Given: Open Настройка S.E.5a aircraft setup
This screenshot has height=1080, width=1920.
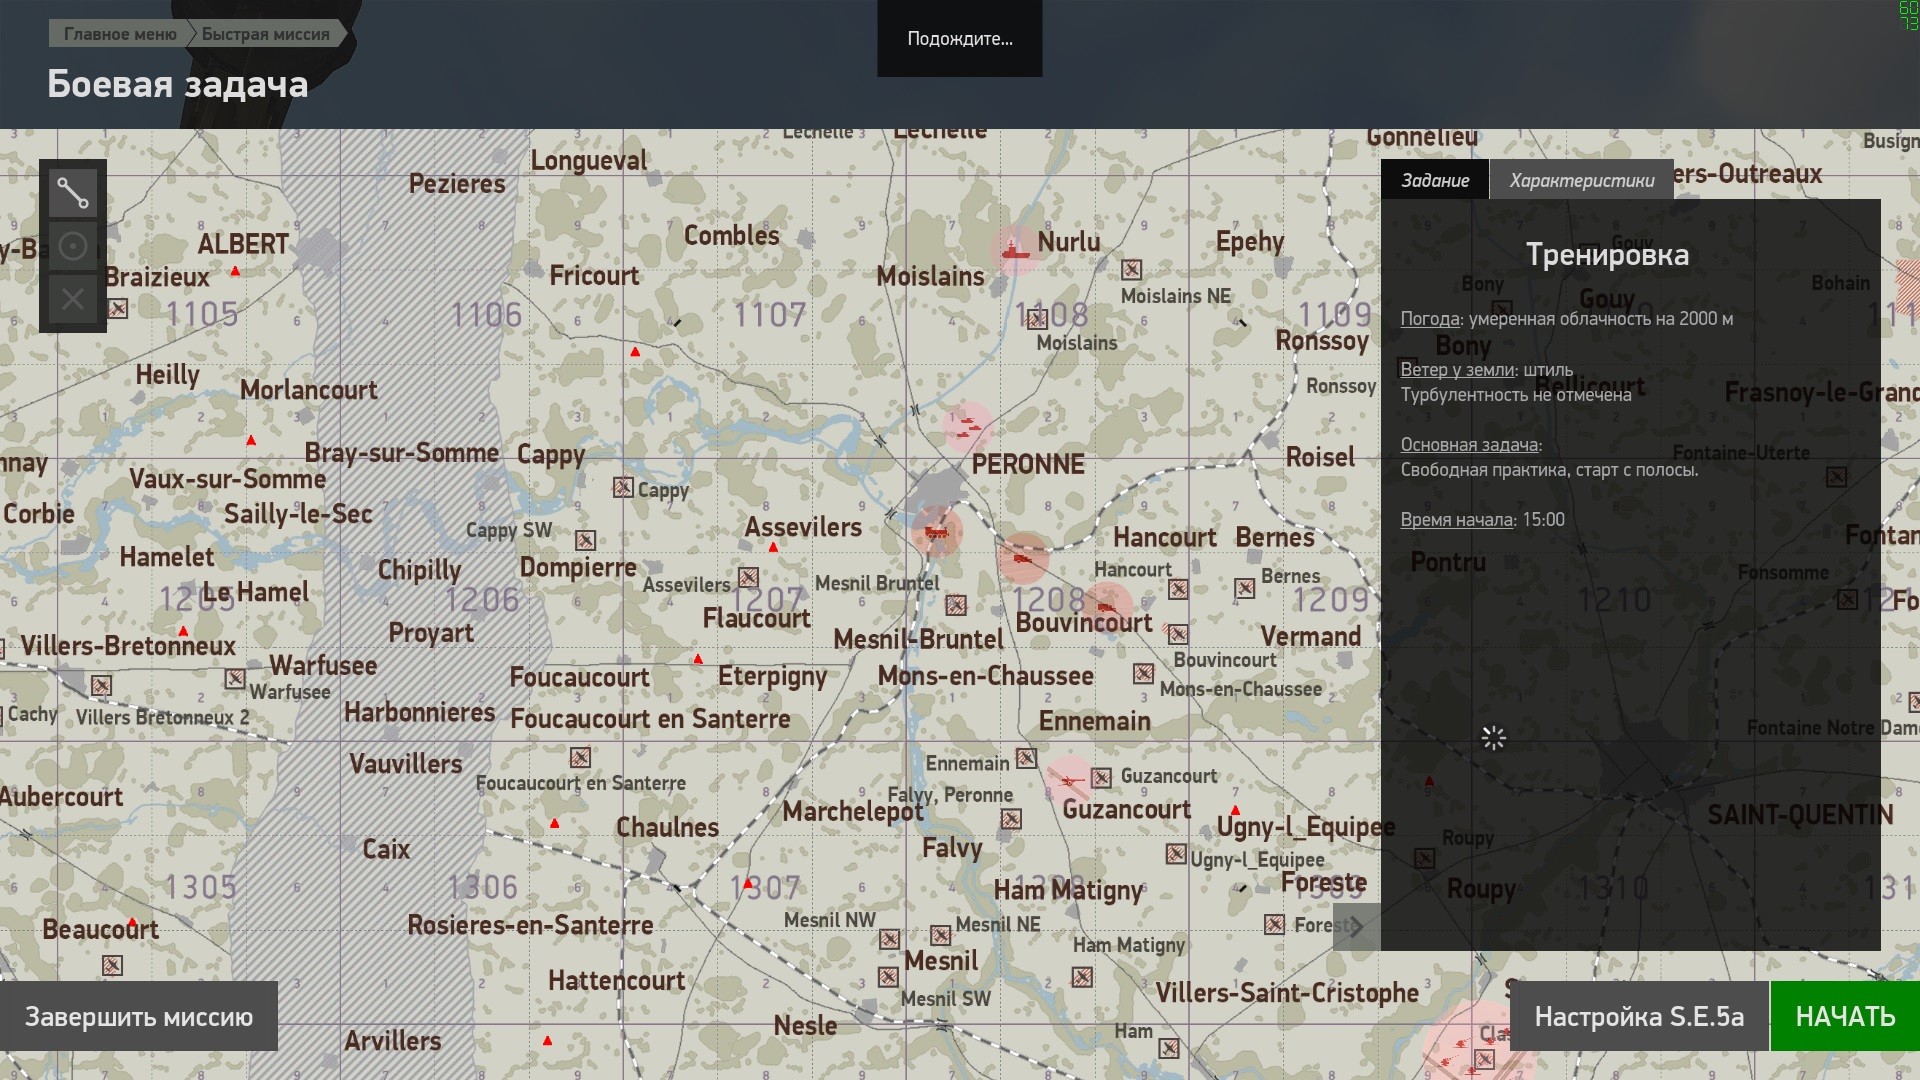Looking at the screenshot, I should (1639, 1016).
